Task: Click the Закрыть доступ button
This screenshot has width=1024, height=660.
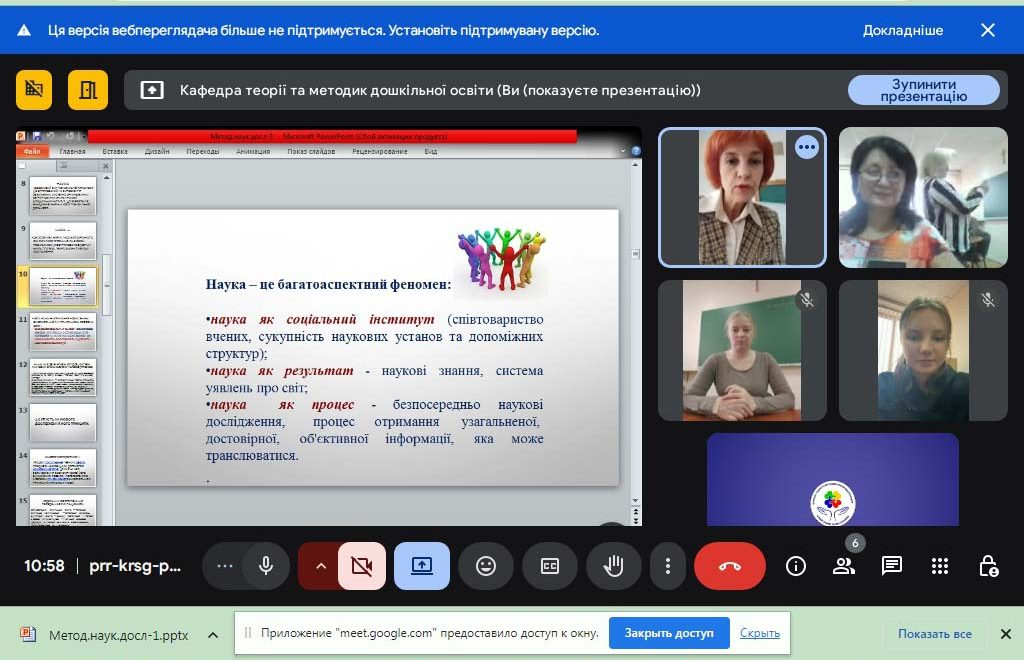Action: click(668, 633)
